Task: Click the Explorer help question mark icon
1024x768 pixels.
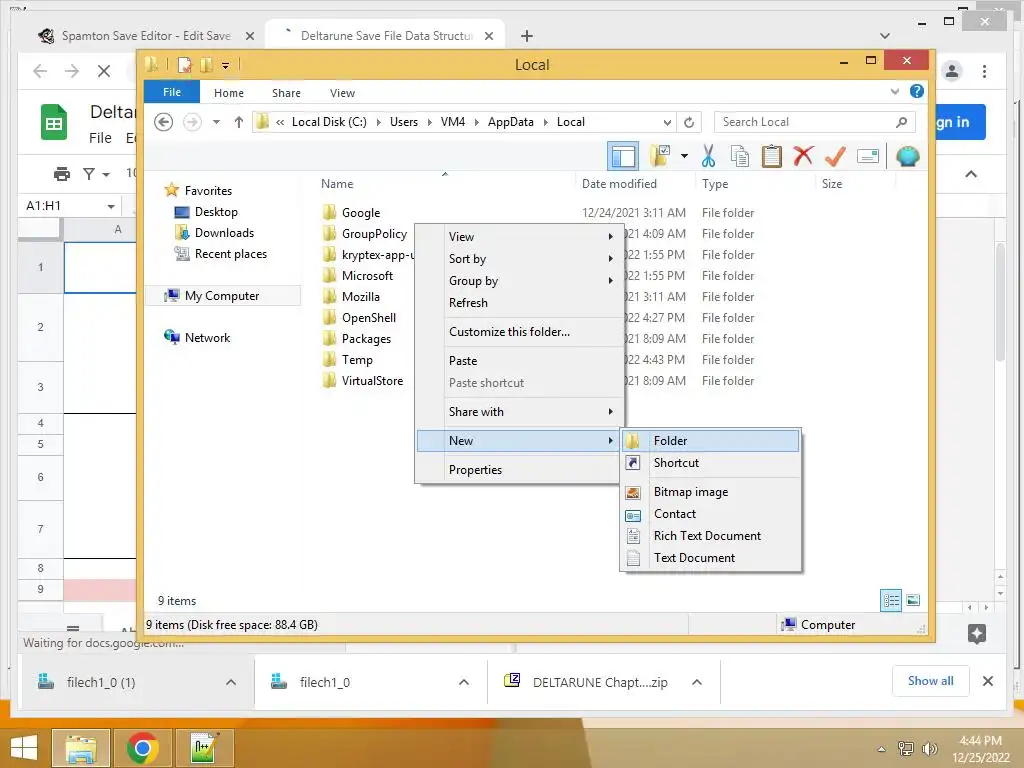Action: pyautogui.click(x=917, y=91)
